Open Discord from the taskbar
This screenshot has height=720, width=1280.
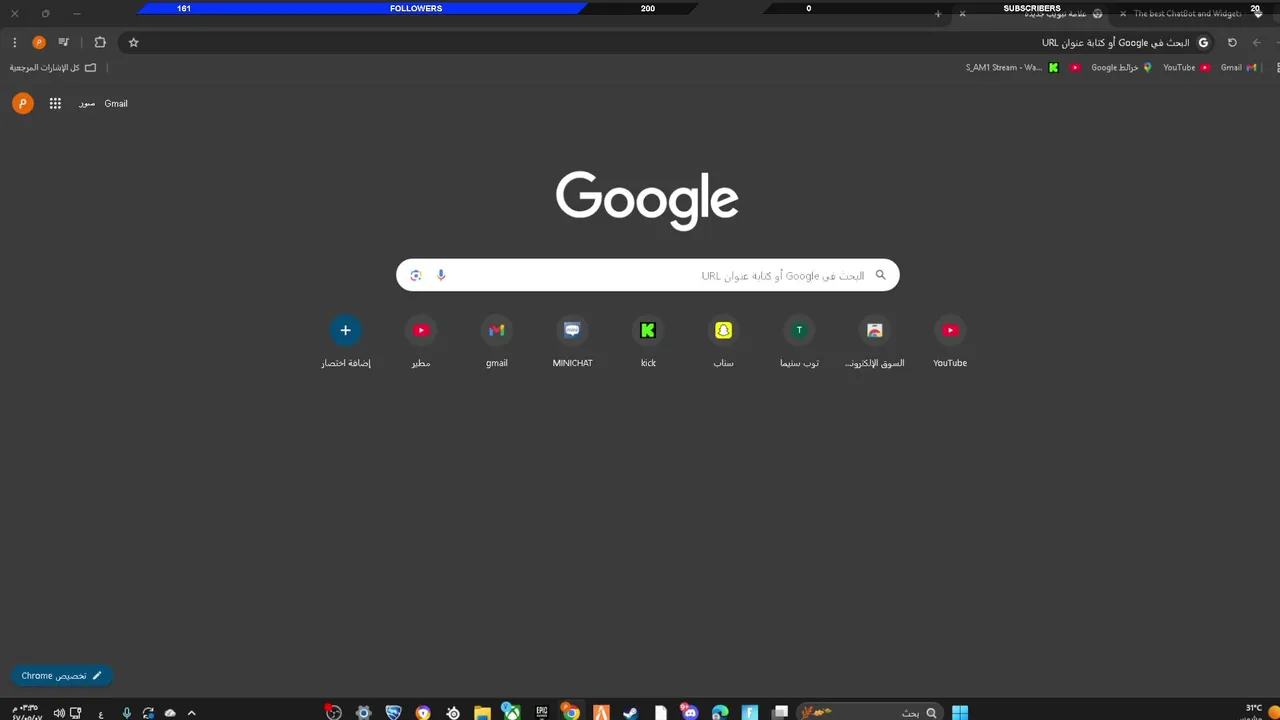click(x=690, y=712)
